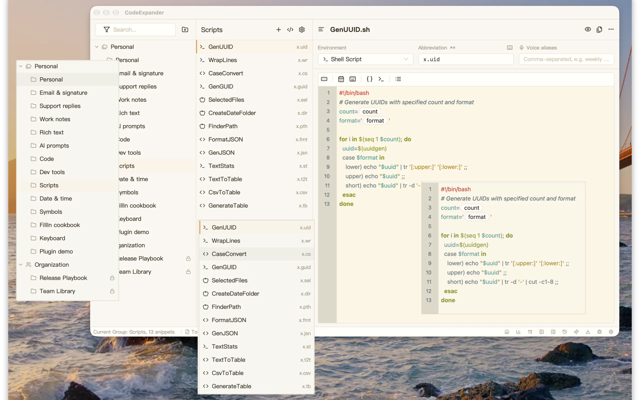Click the calendar date icon in editor toolbar
Image resolution: width=640 pixels, height=400 pixels.
point(341,79)
